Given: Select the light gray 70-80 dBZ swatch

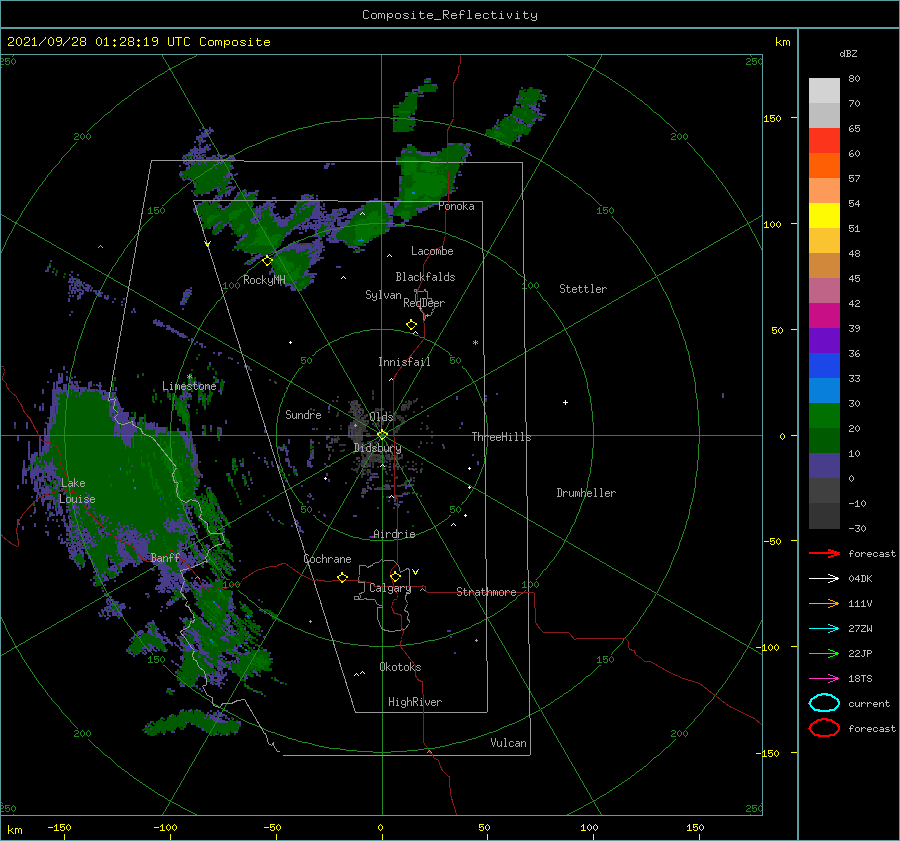Looking at the screenshot, I should coord(824,91).
